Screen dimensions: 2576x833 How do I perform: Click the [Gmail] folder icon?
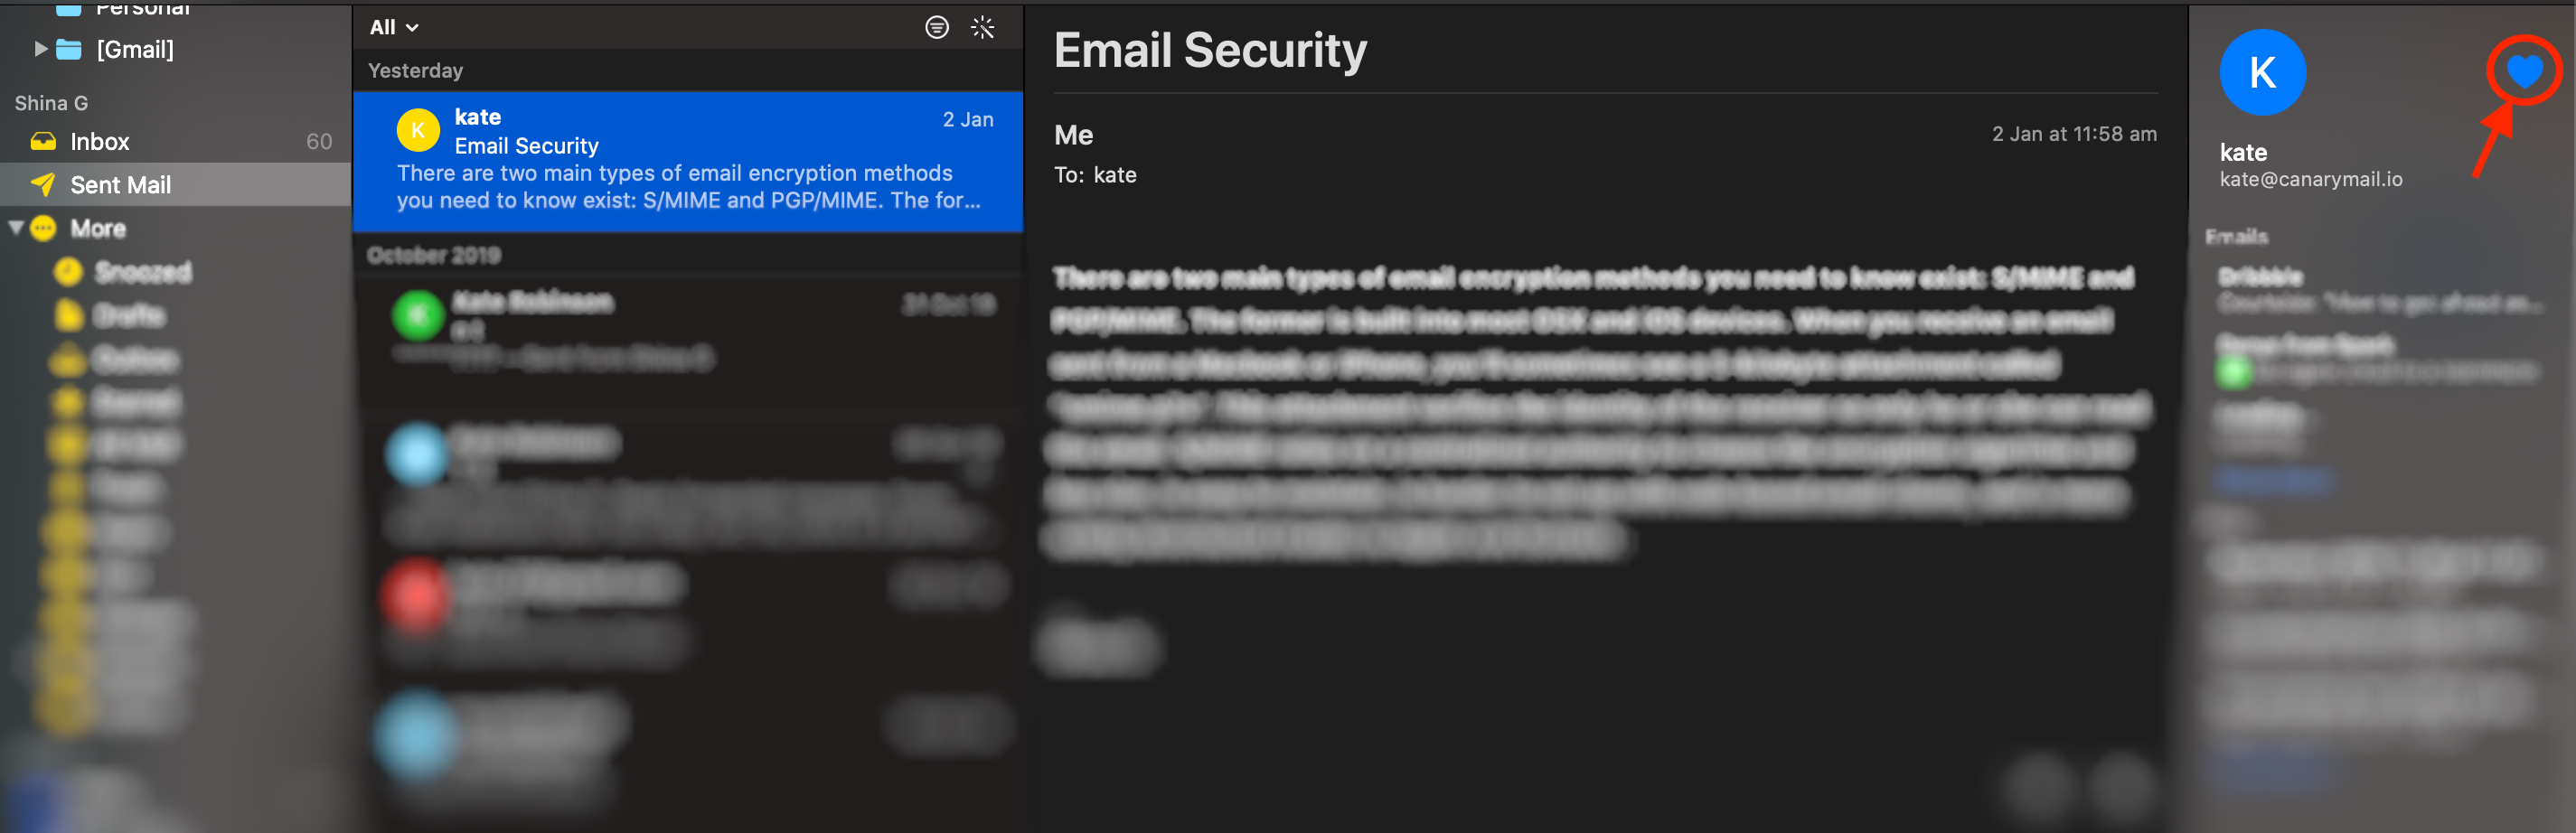pos(69,48)
